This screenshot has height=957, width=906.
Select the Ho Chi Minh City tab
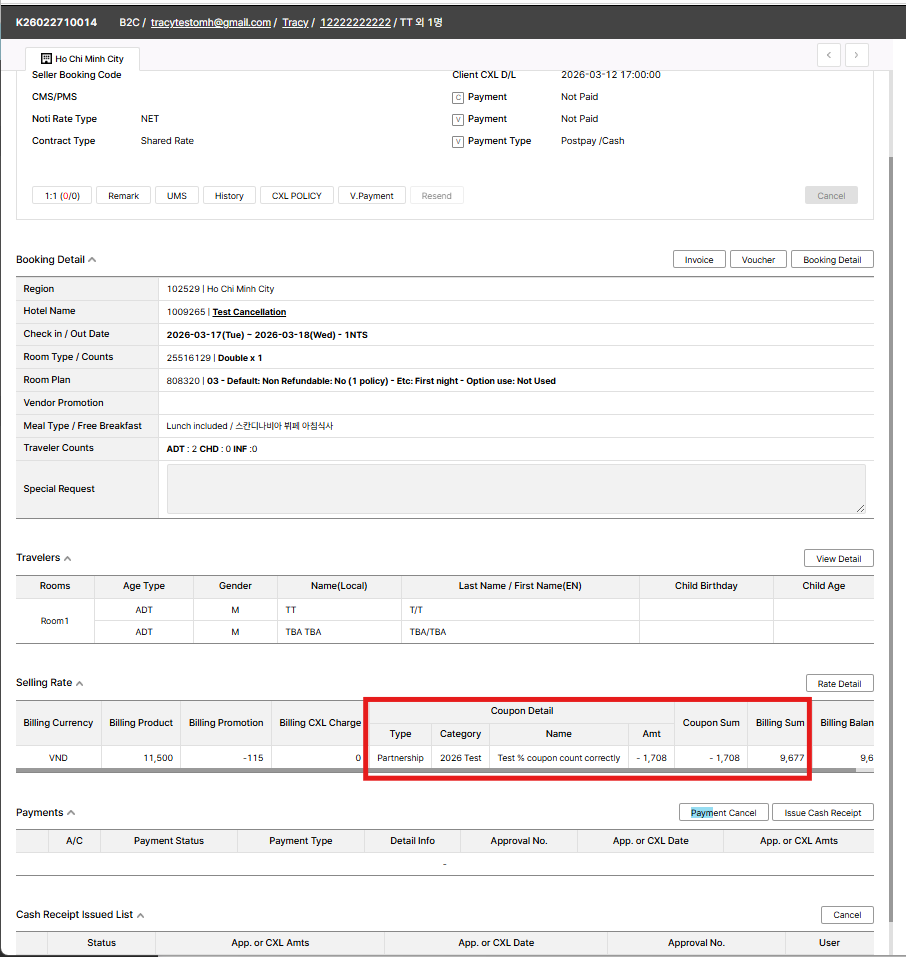tap(83, 60)
